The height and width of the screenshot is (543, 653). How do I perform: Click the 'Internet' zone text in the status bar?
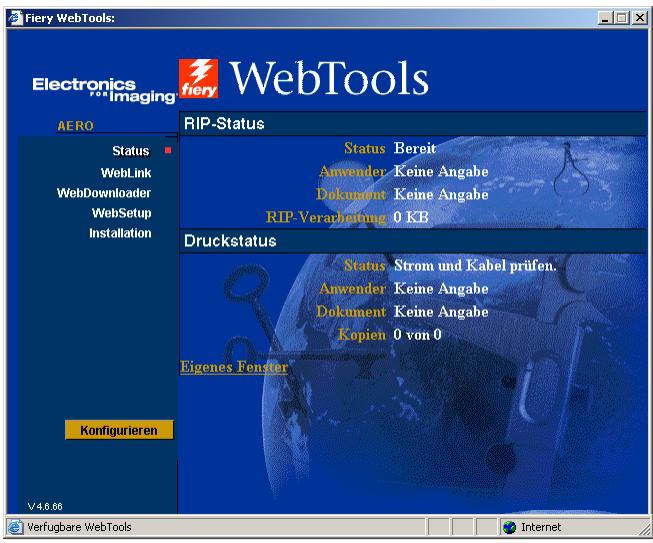click(541, 527)
